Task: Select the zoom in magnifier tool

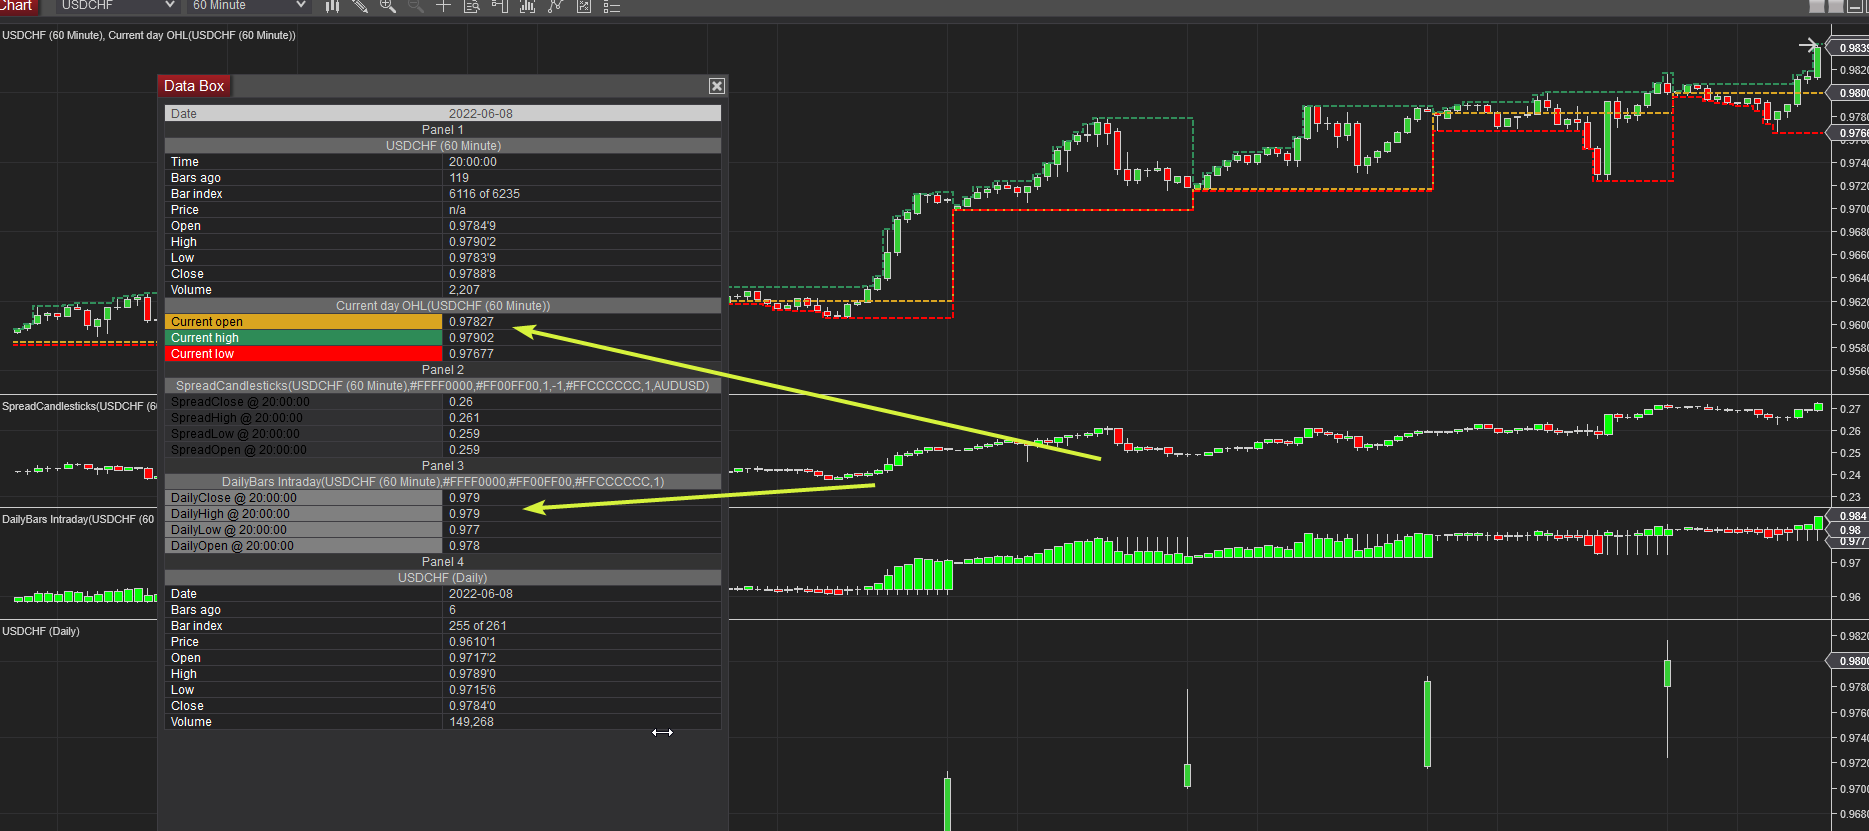Action: [388, 6]
